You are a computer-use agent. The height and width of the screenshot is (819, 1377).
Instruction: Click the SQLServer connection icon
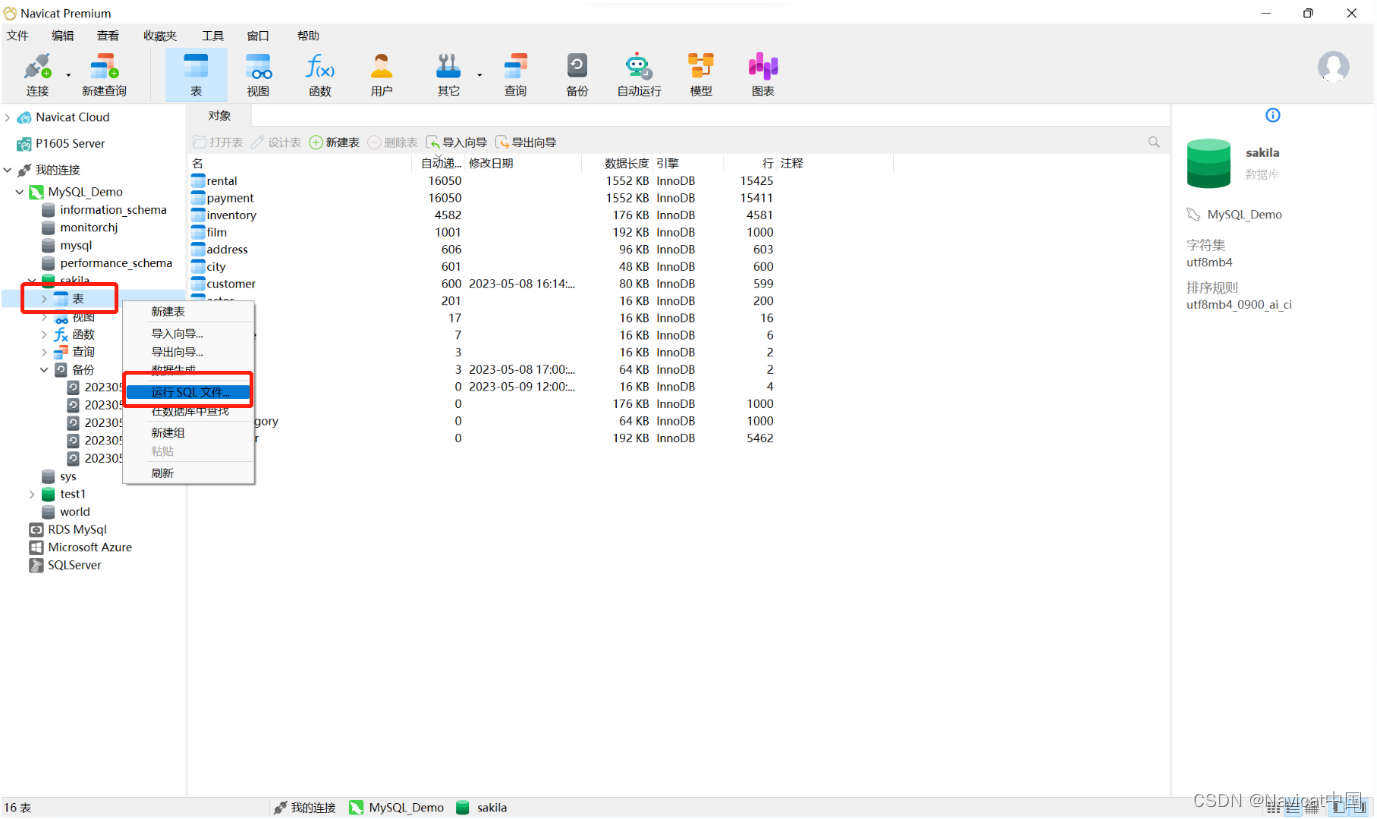[37, 565]
